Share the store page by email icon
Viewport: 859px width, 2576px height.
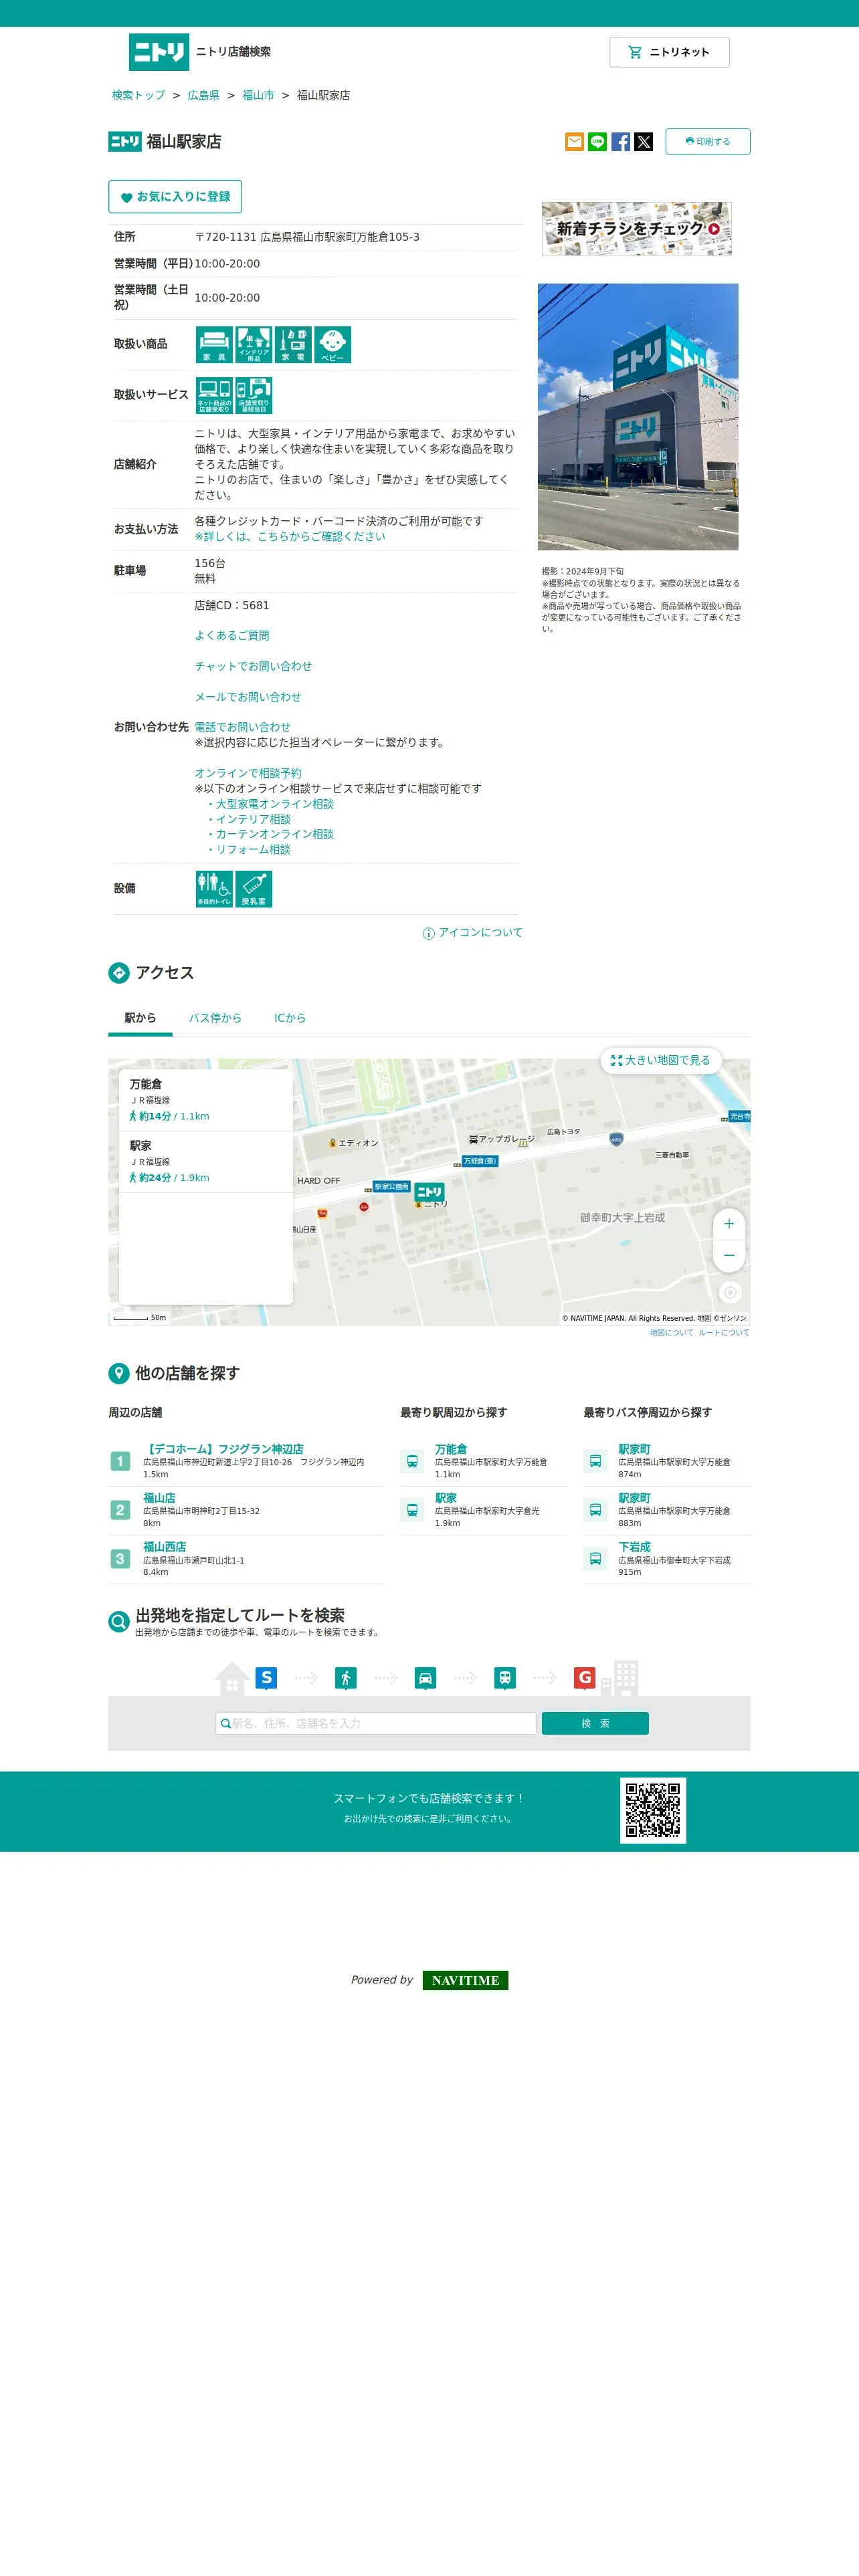574,142
